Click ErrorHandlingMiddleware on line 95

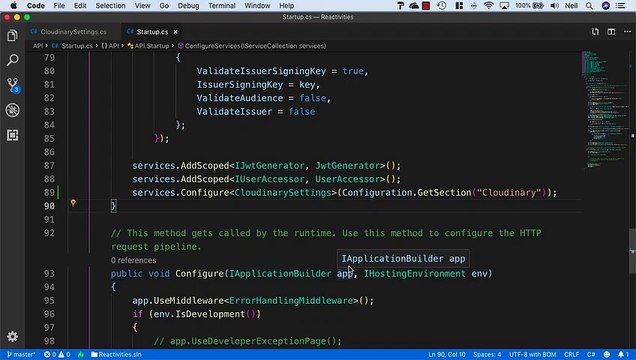click(x=291, y=301)
